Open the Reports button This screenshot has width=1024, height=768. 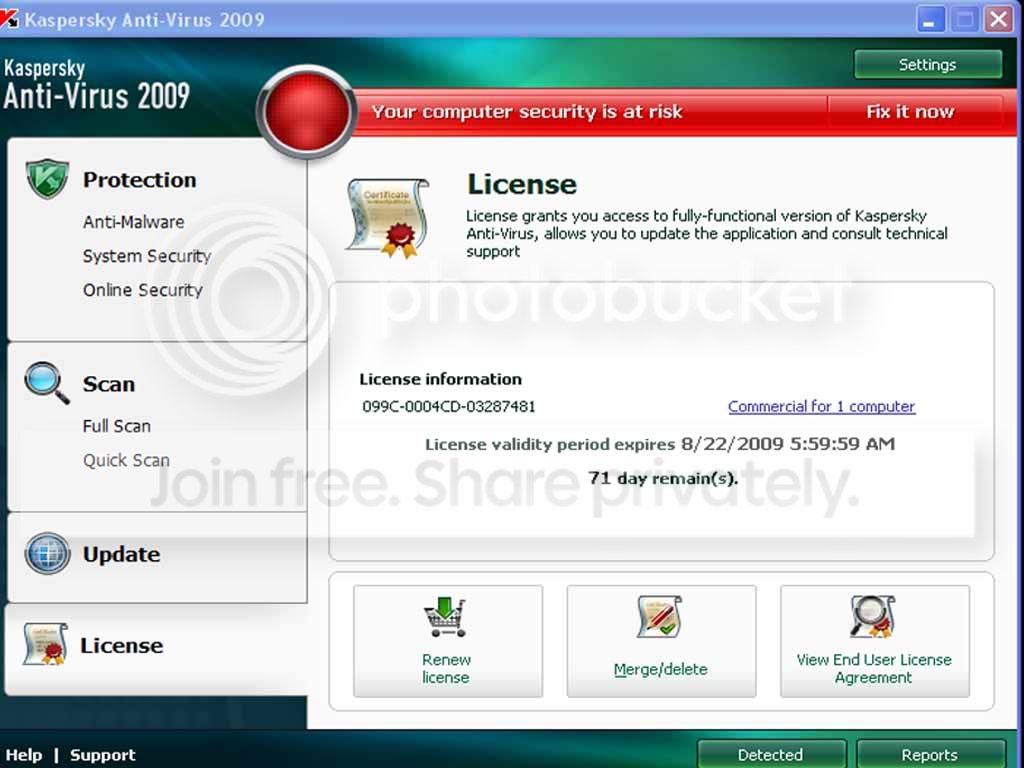pyautogui.click(x=929, y=754)
